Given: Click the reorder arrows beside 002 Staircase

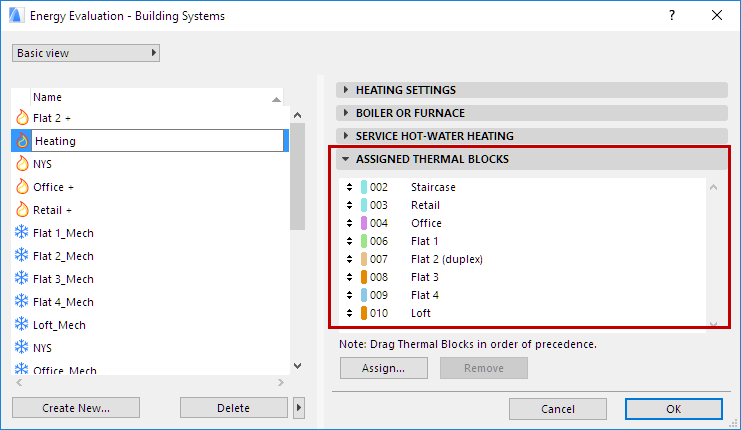Looking at the screenshot, I should (x=347, y=187).
